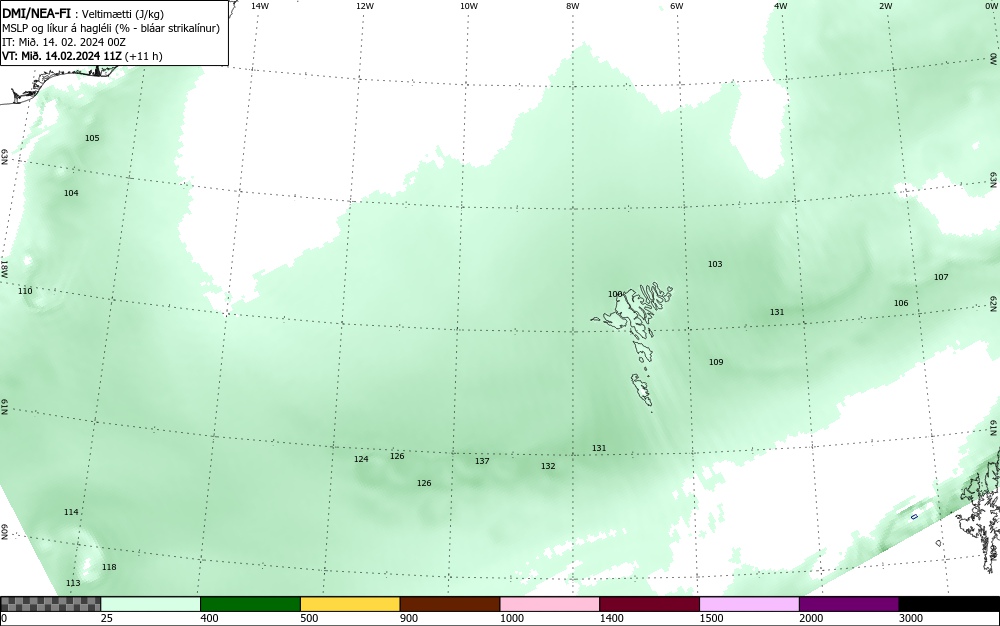Click the 12W longitude label

point(365,6)
